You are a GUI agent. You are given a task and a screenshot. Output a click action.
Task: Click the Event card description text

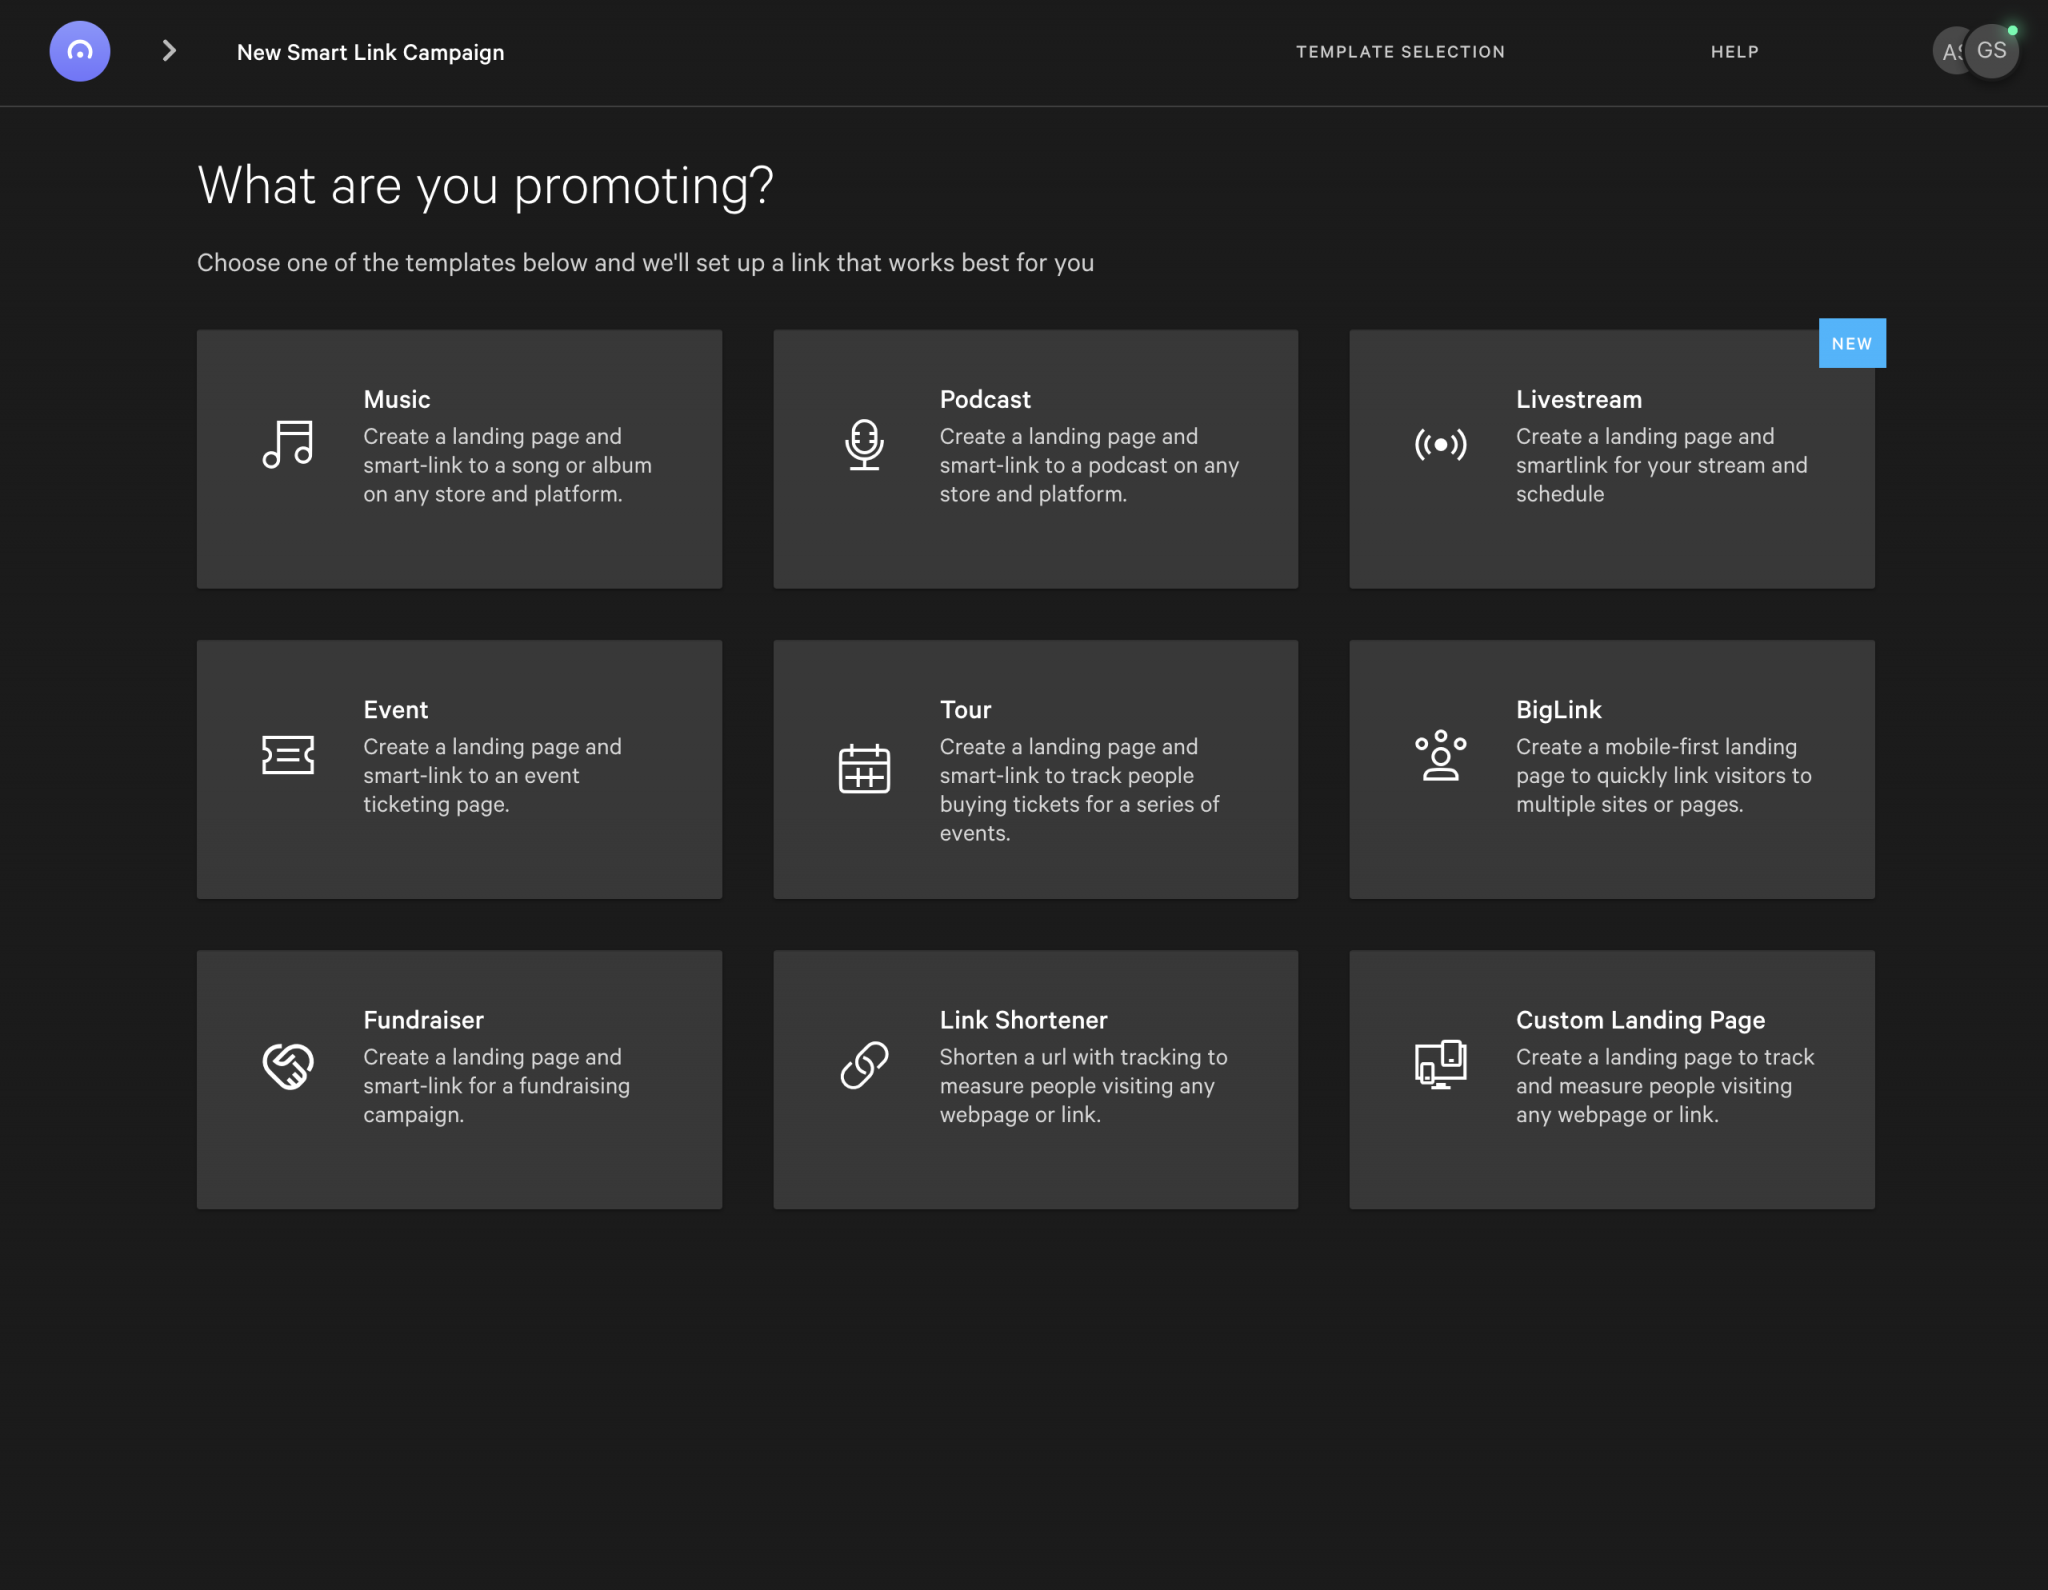coord(492,775)
